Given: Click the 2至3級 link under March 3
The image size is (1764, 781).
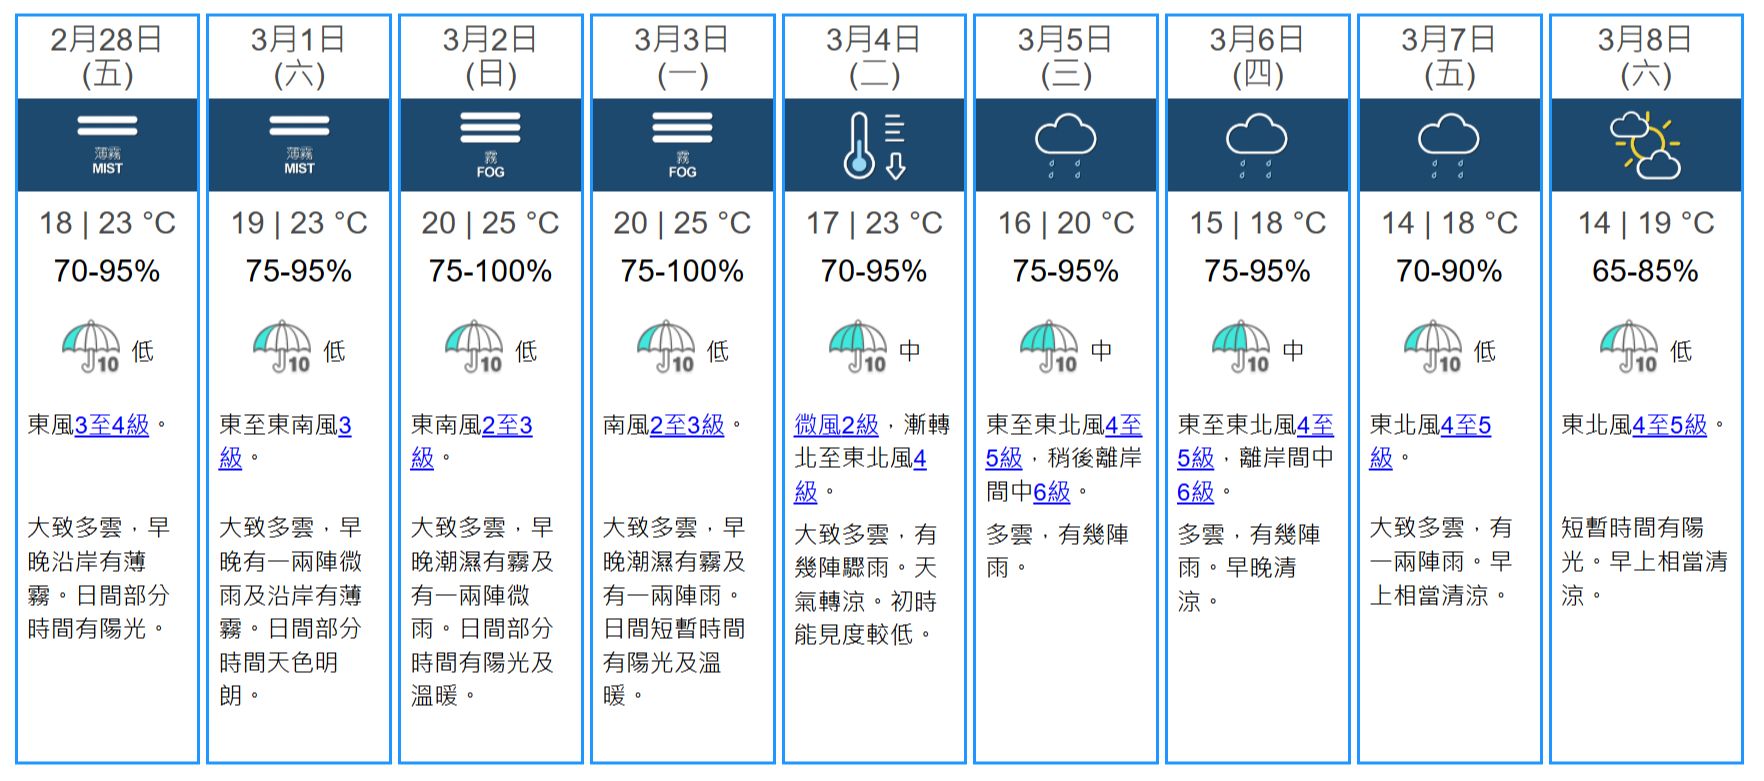Looking at the screenshot, I should pos(687,425).
